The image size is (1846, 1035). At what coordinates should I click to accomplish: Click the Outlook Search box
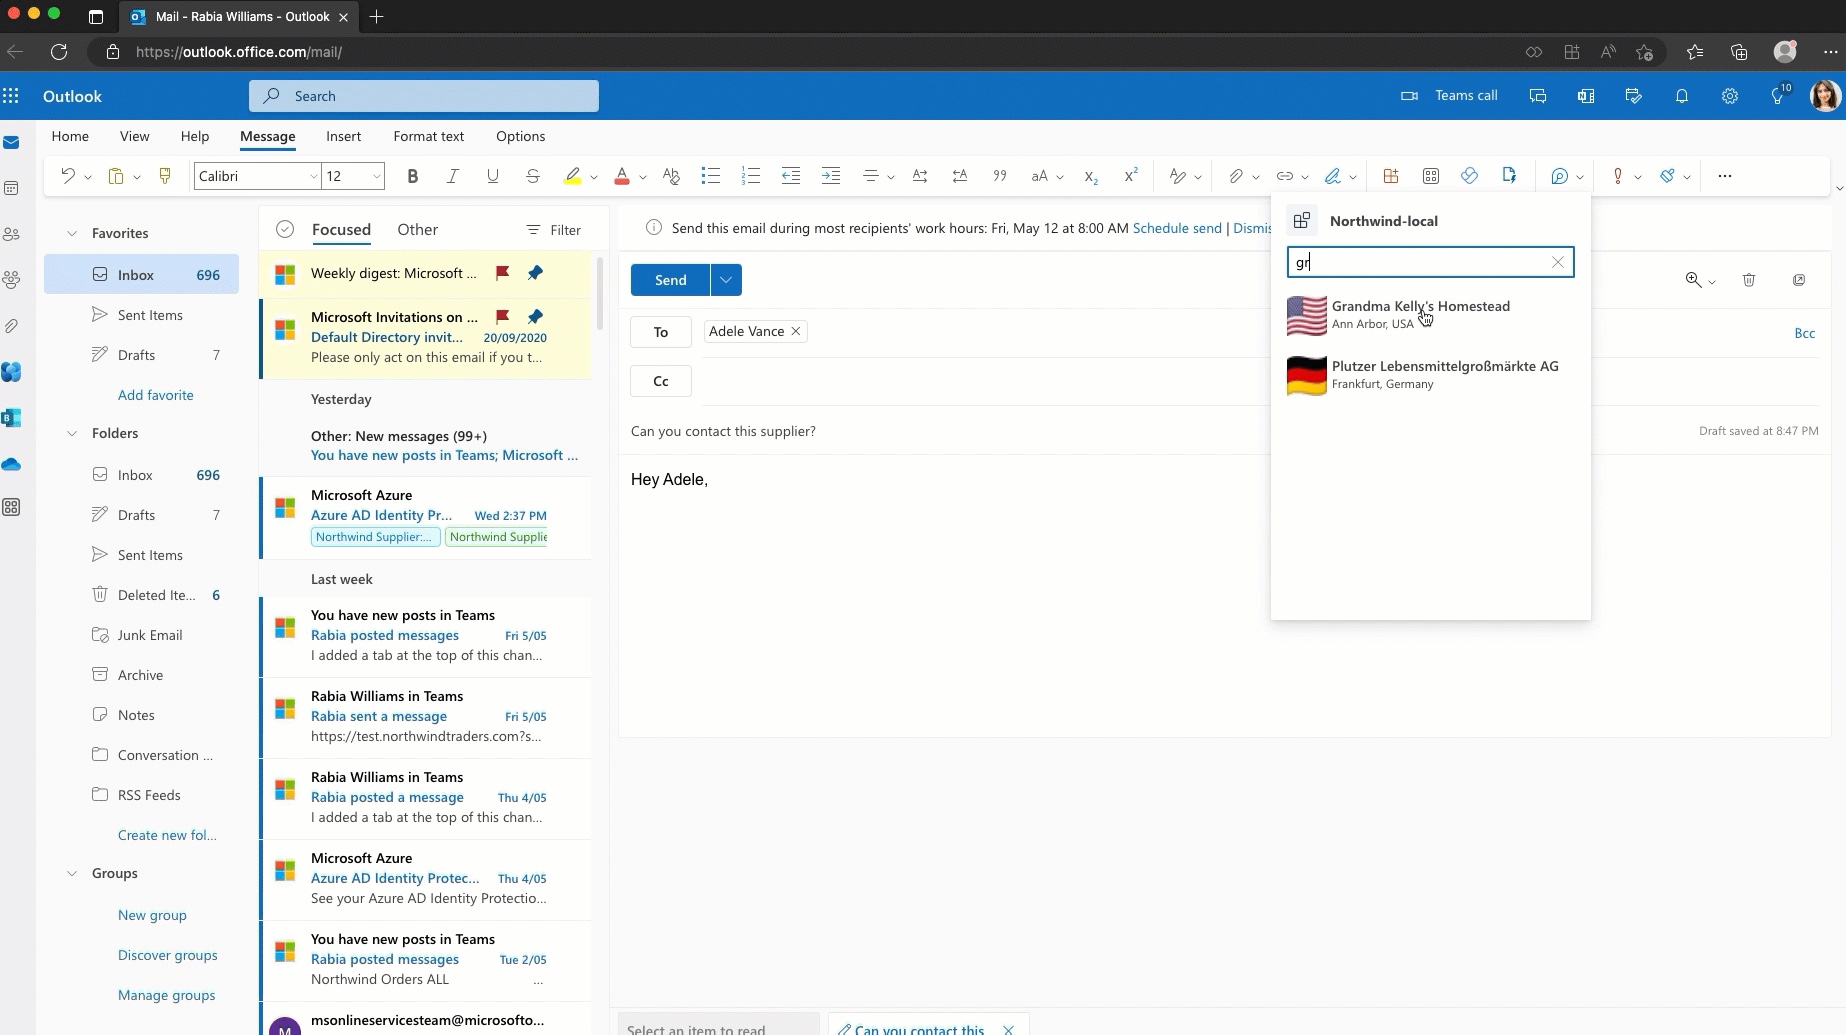(x=424, y=96)
